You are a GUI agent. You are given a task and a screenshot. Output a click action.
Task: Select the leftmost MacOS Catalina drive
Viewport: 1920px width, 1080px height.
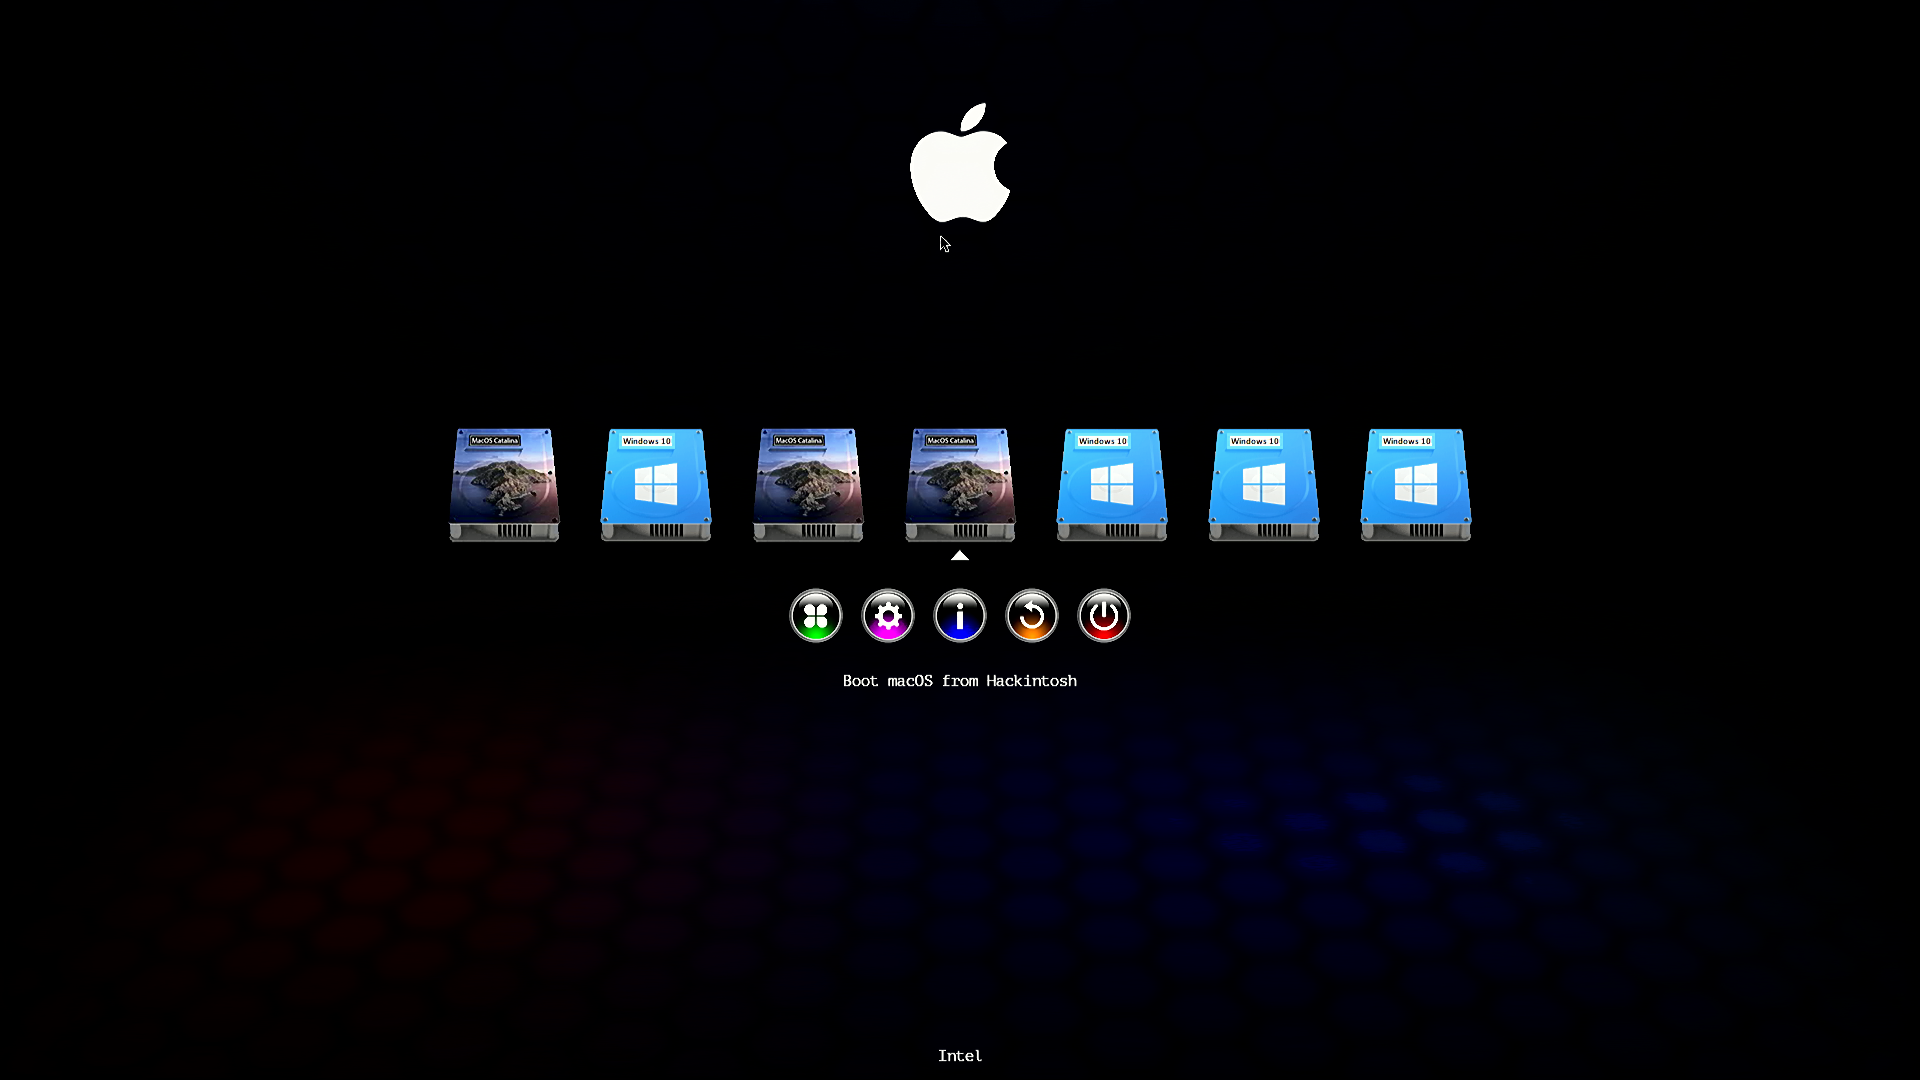pos(504,485)
